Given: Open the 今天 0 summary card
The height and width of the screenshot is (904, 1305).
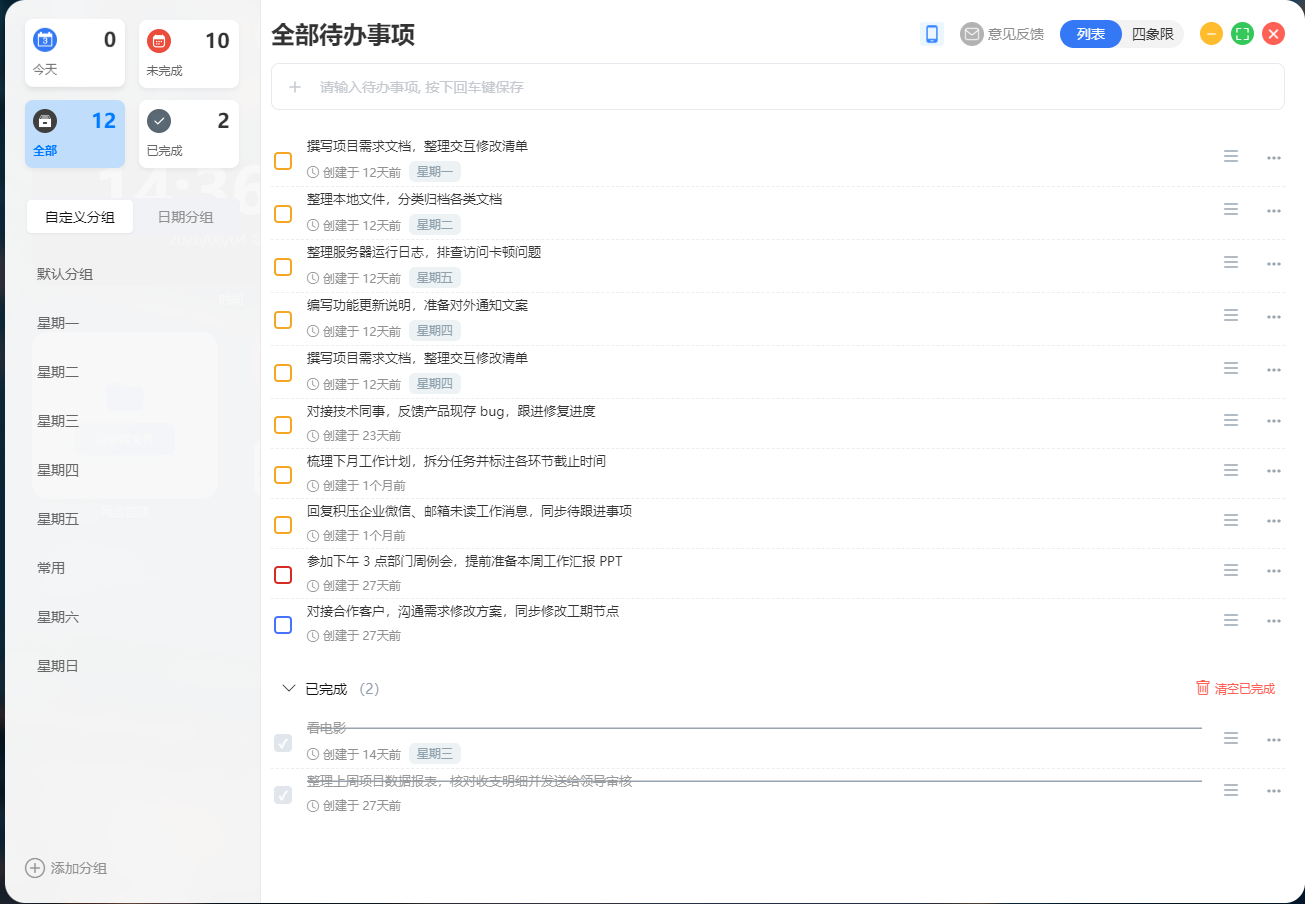Looking at the screenshot, I should tap(75, 54).
